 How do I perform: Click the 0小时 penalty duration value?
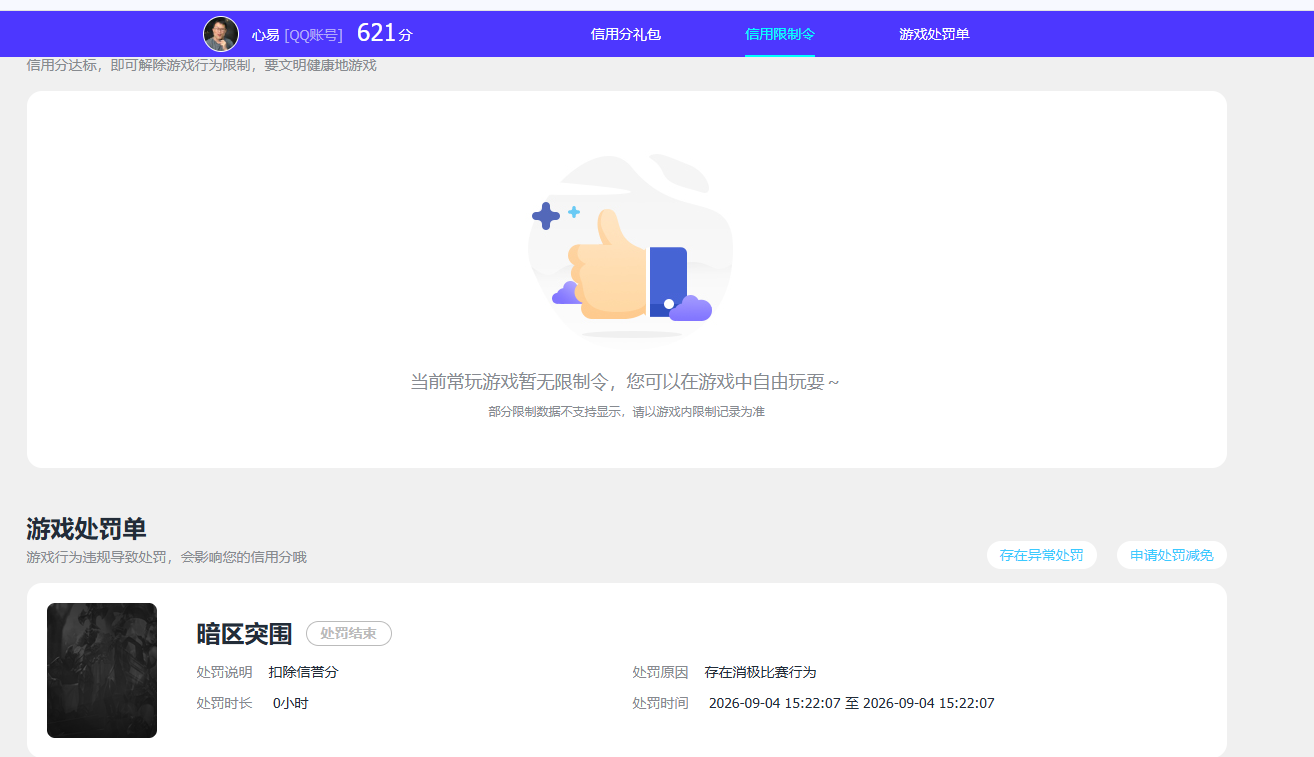tap(291, 703)
